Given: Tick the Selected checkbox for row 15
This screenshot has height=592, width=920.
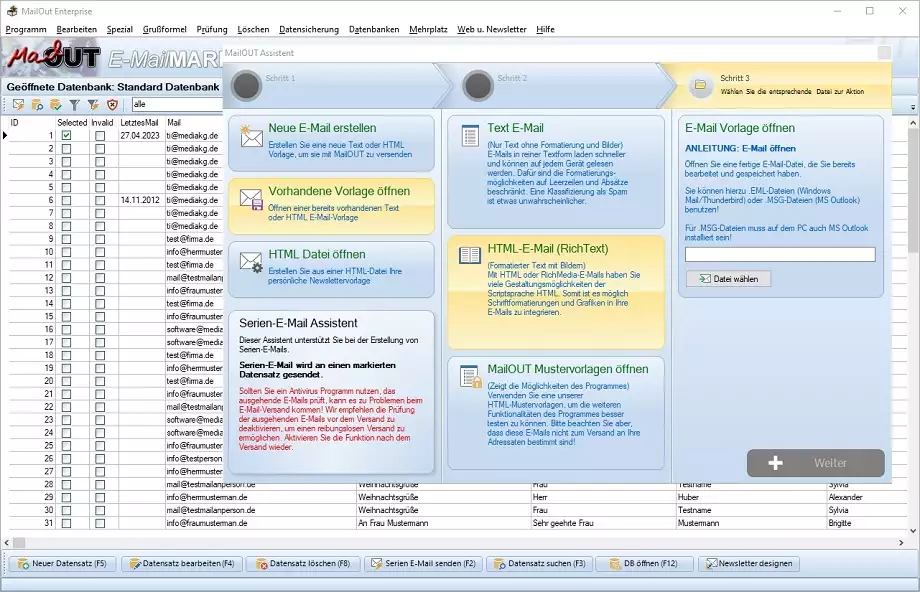Looking at the screenshot, I should point(66,316).
